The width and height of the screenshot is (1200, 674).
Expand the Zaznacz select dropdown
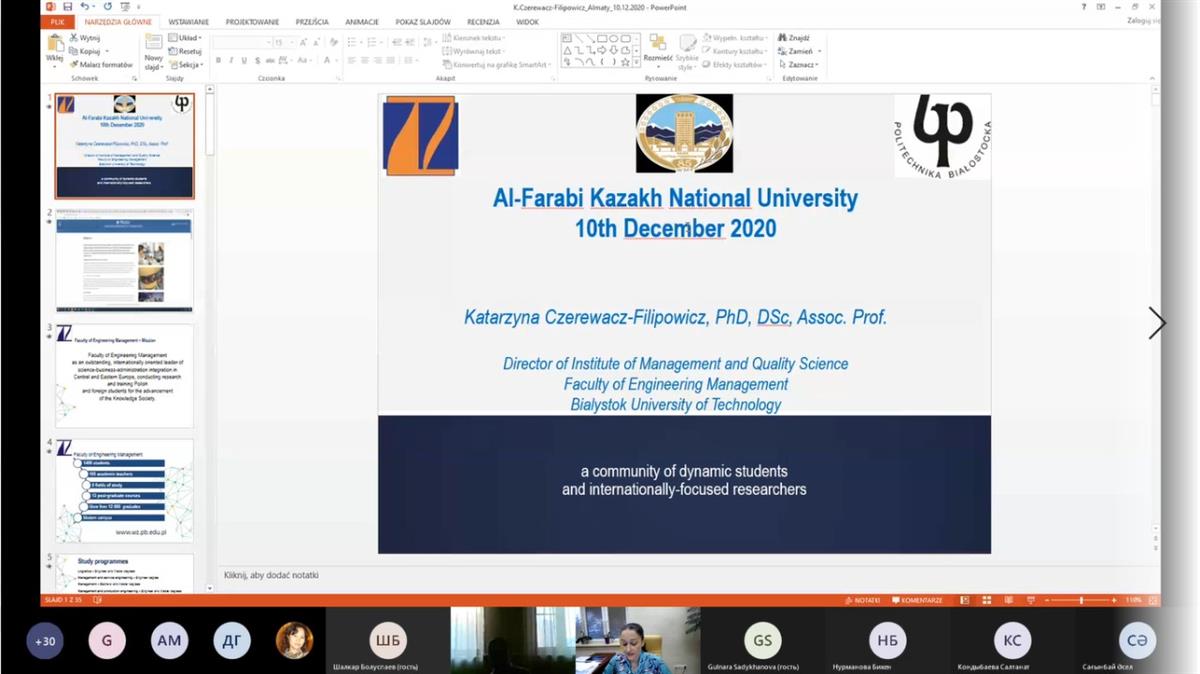coord(800,64)
